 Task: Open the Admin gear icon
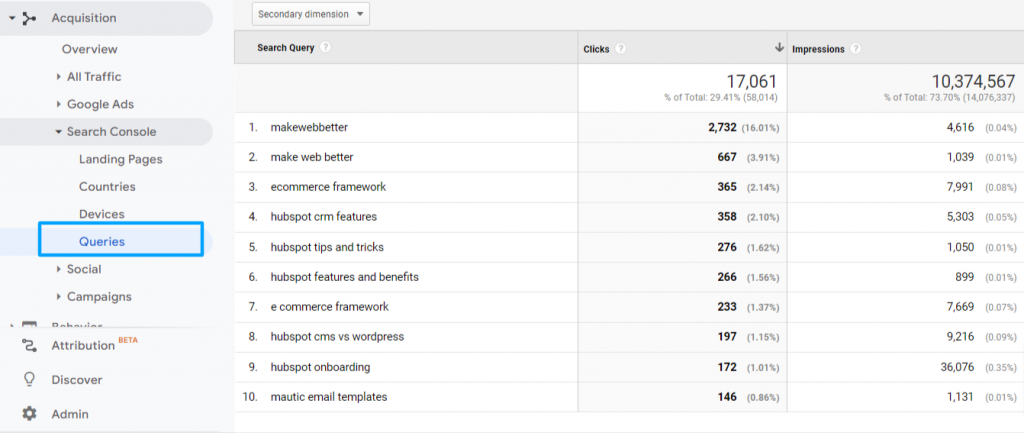29,414
